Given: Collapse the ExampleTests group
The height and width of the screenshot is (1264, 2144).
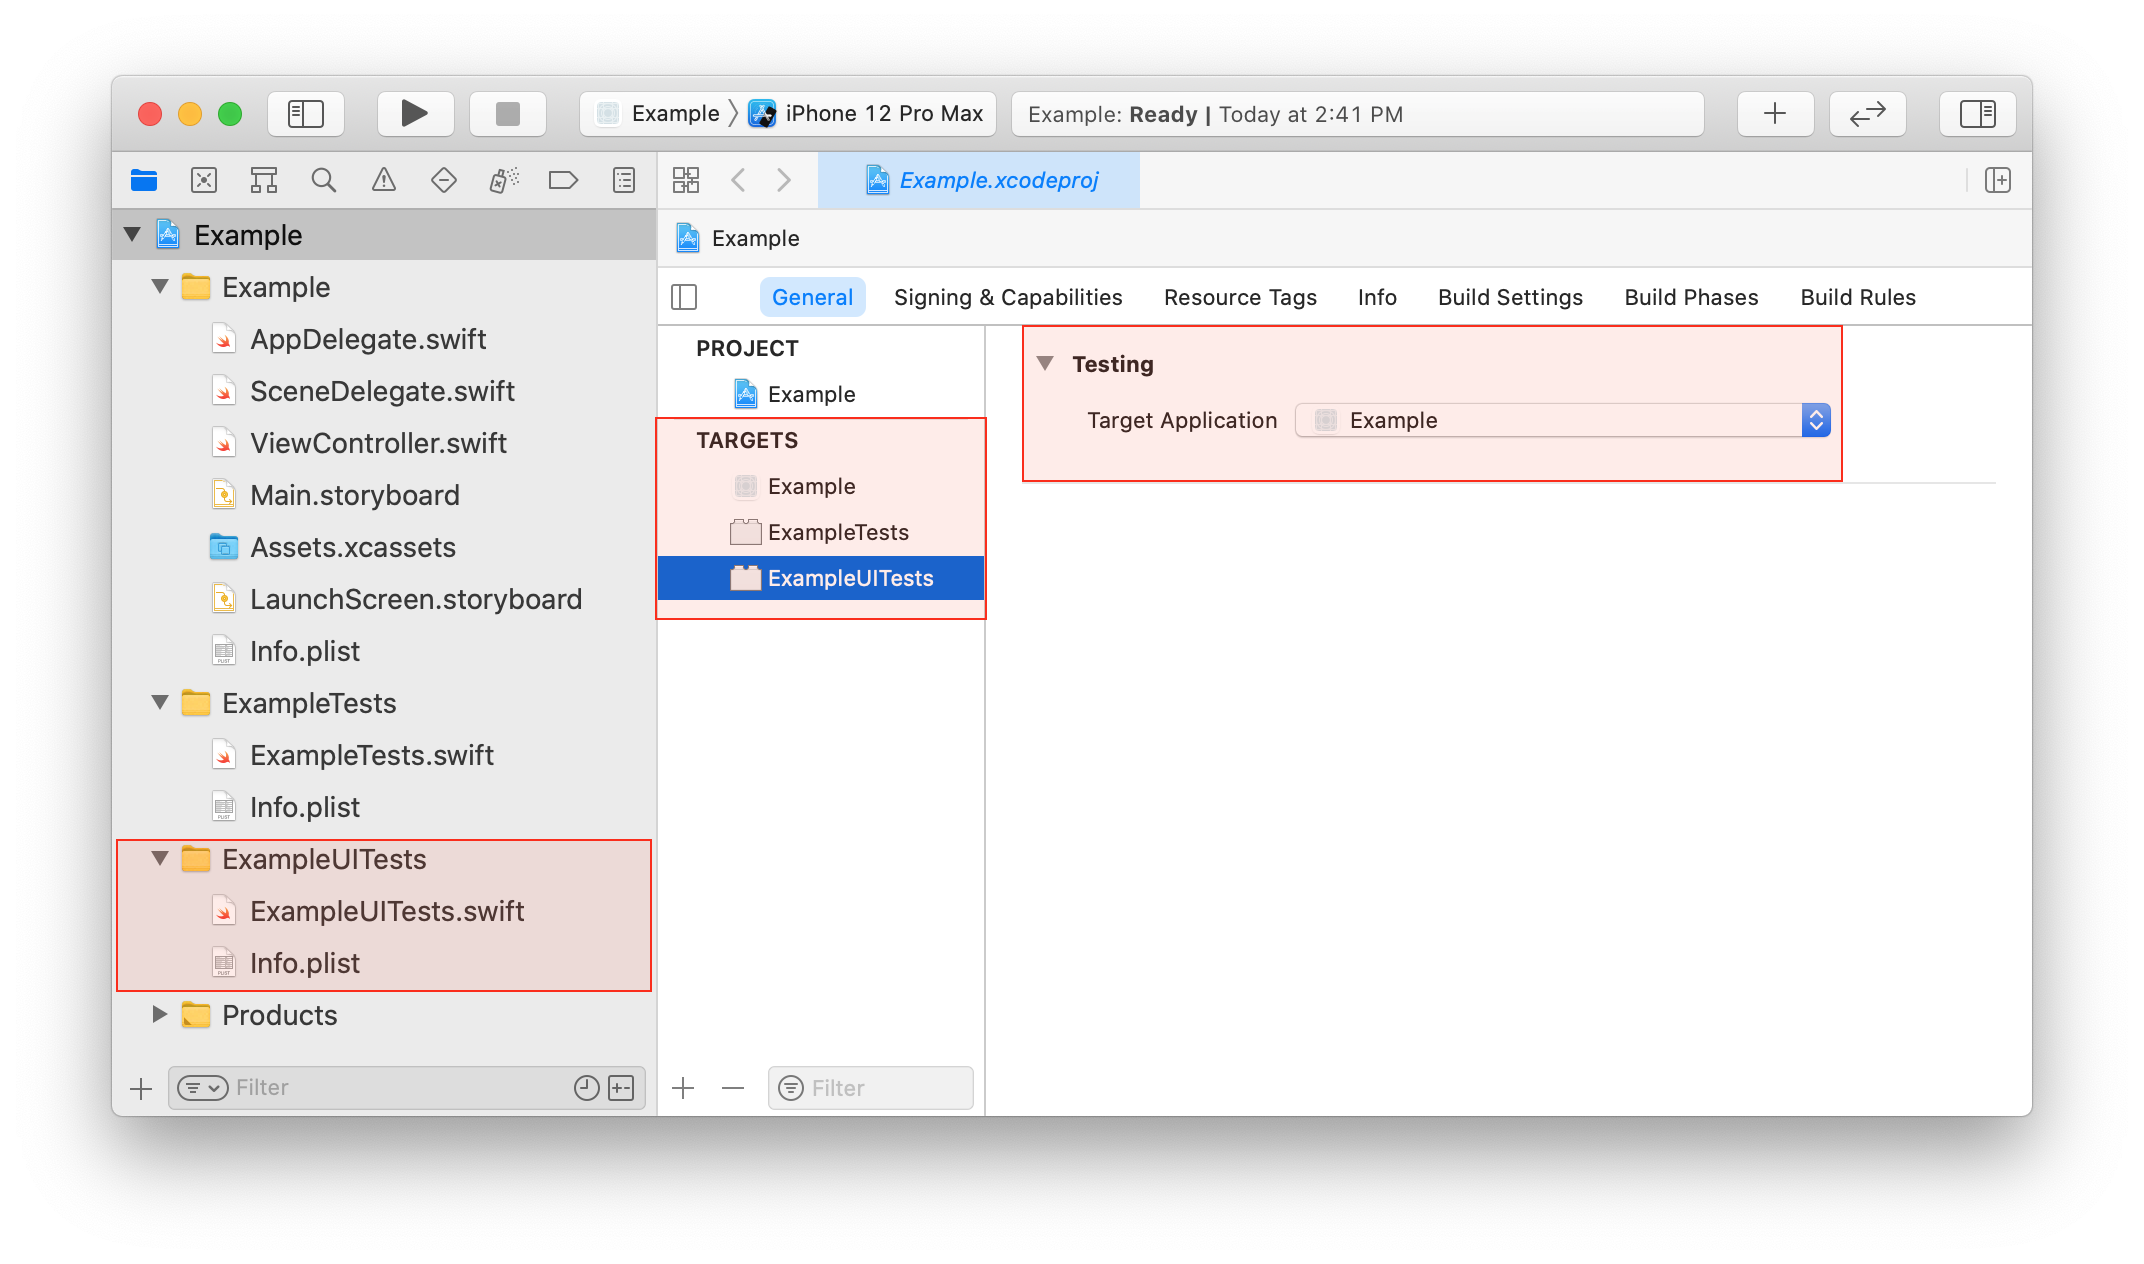Looking at the screenshot, I should pyautogui.click(x=160, y=703).
